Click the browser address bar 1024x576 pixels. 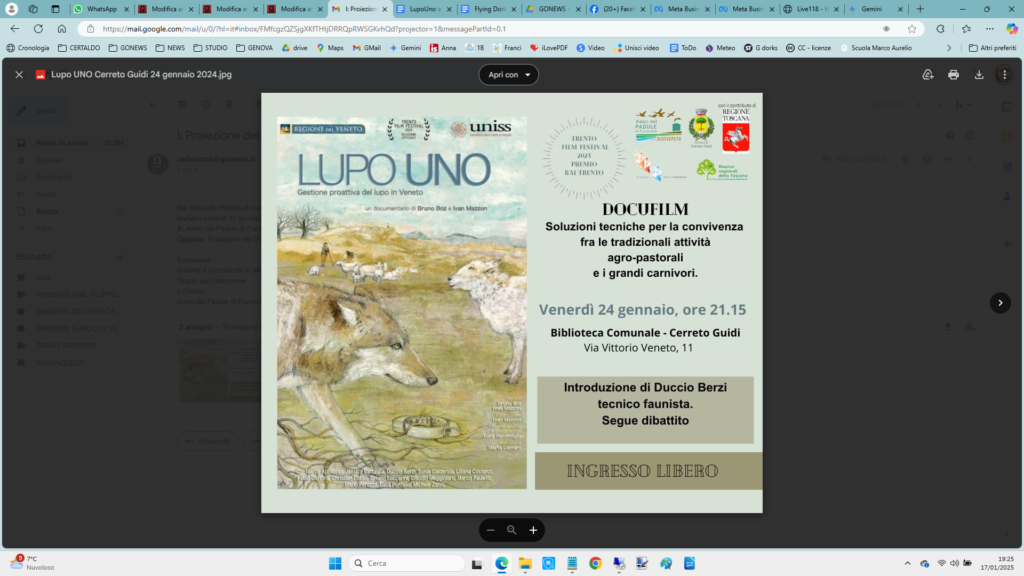[x=480, y=29]
